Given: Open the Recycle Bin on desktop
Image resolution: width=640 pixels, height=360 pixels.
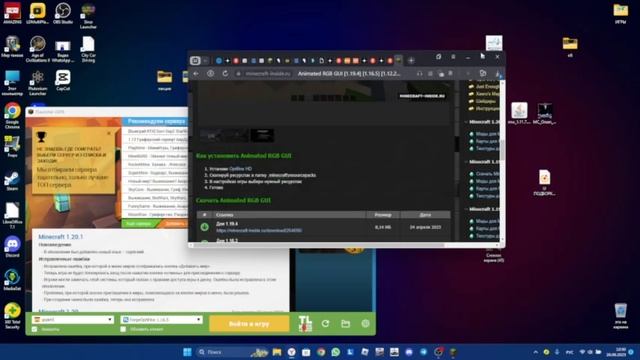Looking at the screenshot, I should (620, 316).
